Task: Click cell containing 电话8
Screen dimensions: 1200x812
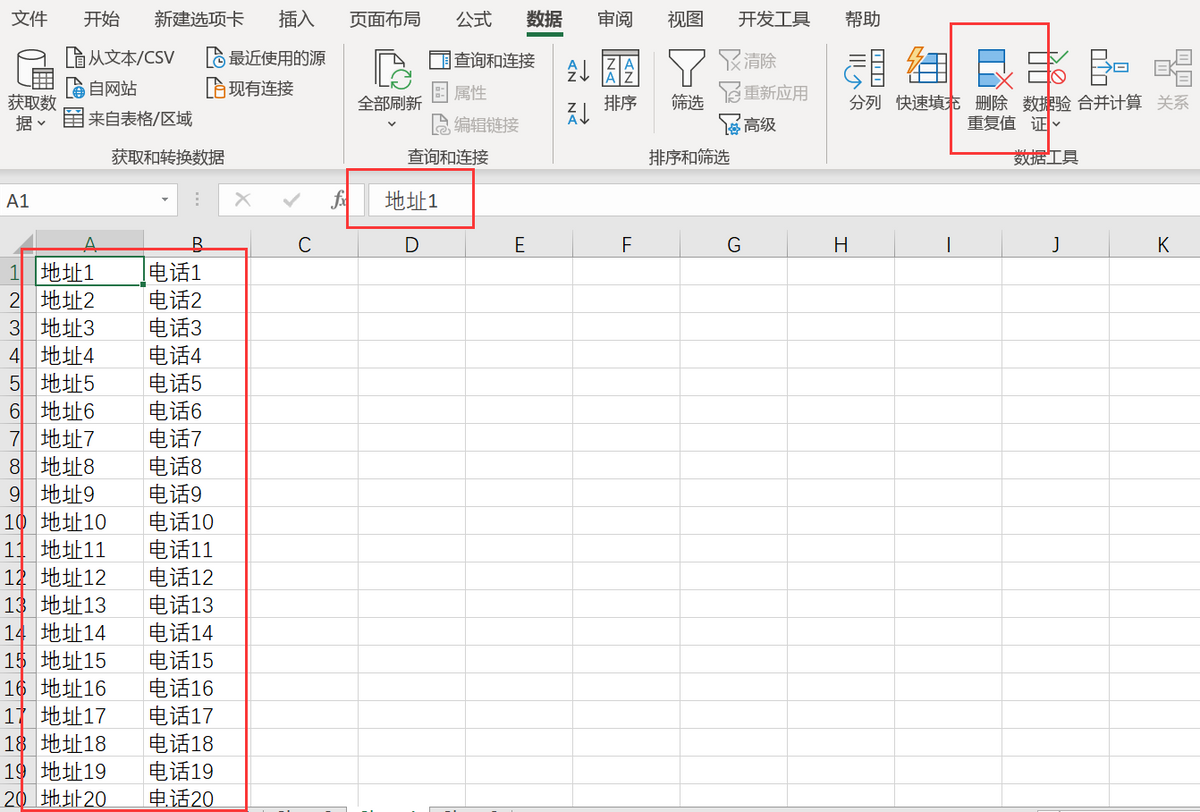Action: (x=197, y=466)
